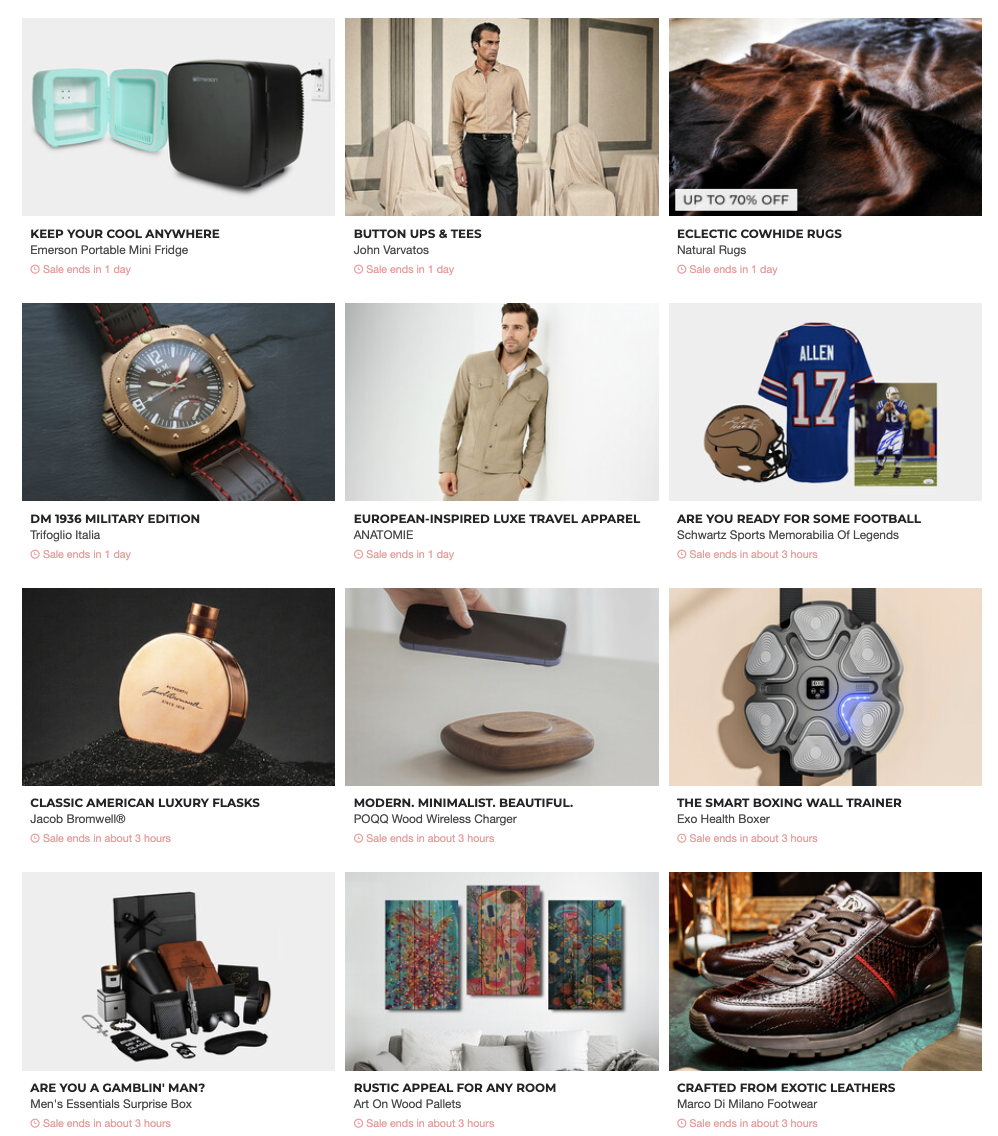Open 'ECLECTIC COWHIDE RUGS' sale title
The image size is (998, 1136).
pos(759,234)
